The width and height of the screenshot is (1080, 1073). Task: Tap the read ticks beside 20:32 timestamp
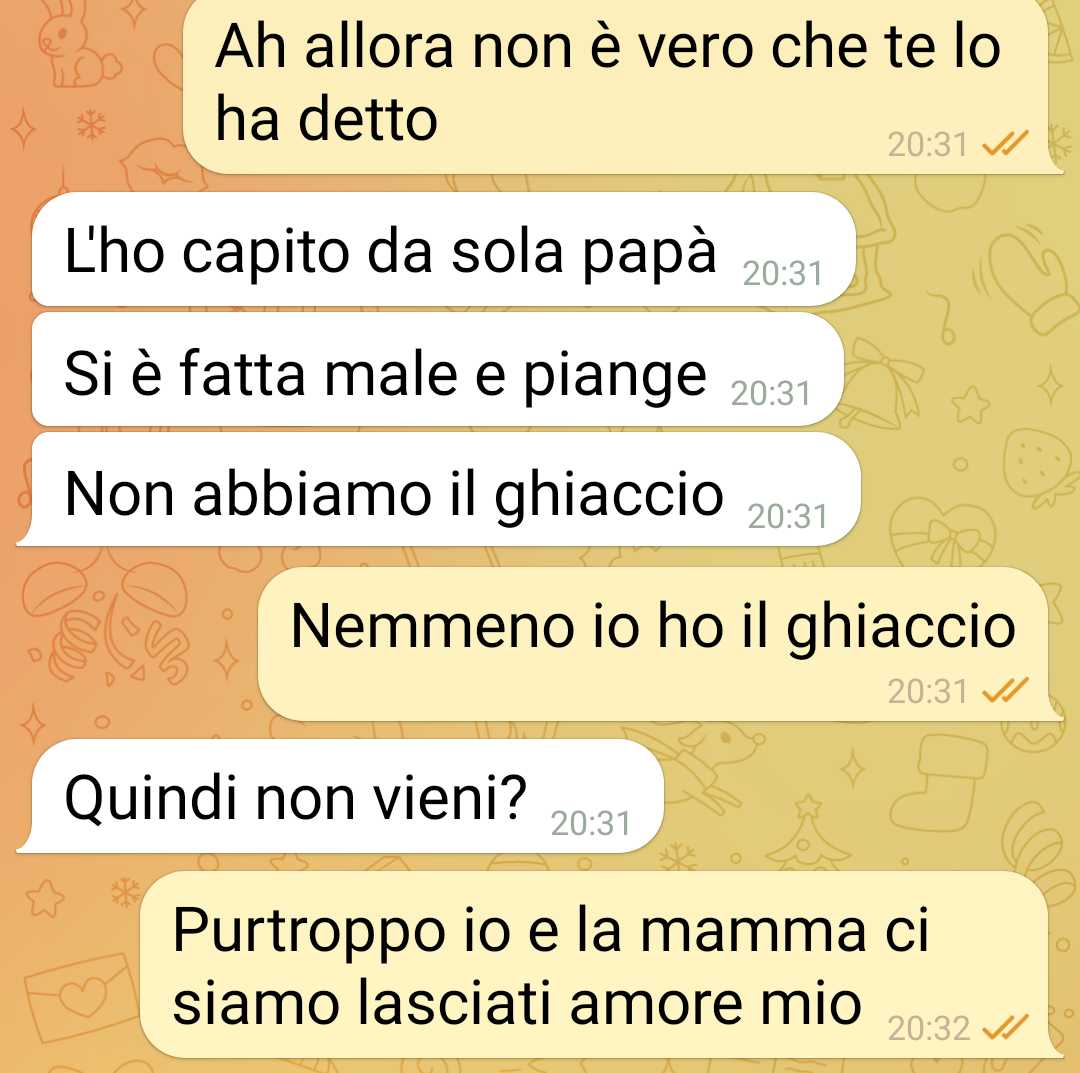(x=1005, y=1028)
